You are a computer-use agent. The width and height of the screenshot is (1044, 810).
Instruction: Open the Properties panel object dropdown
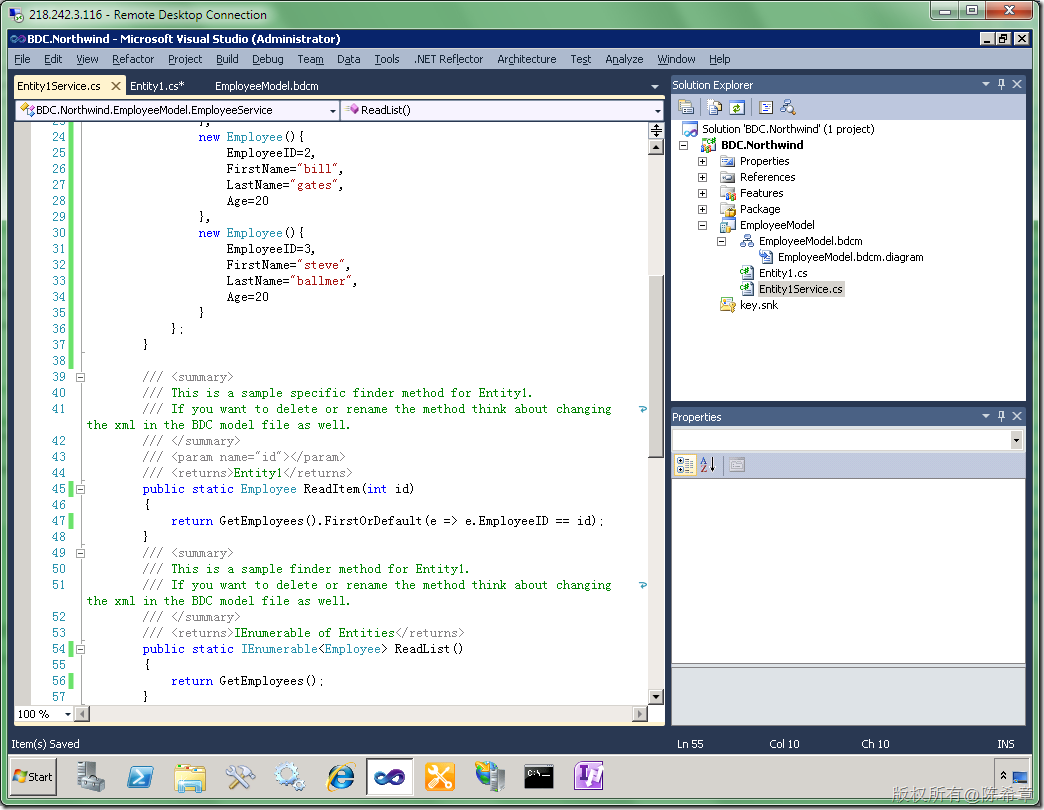[x=1016, y=439]
